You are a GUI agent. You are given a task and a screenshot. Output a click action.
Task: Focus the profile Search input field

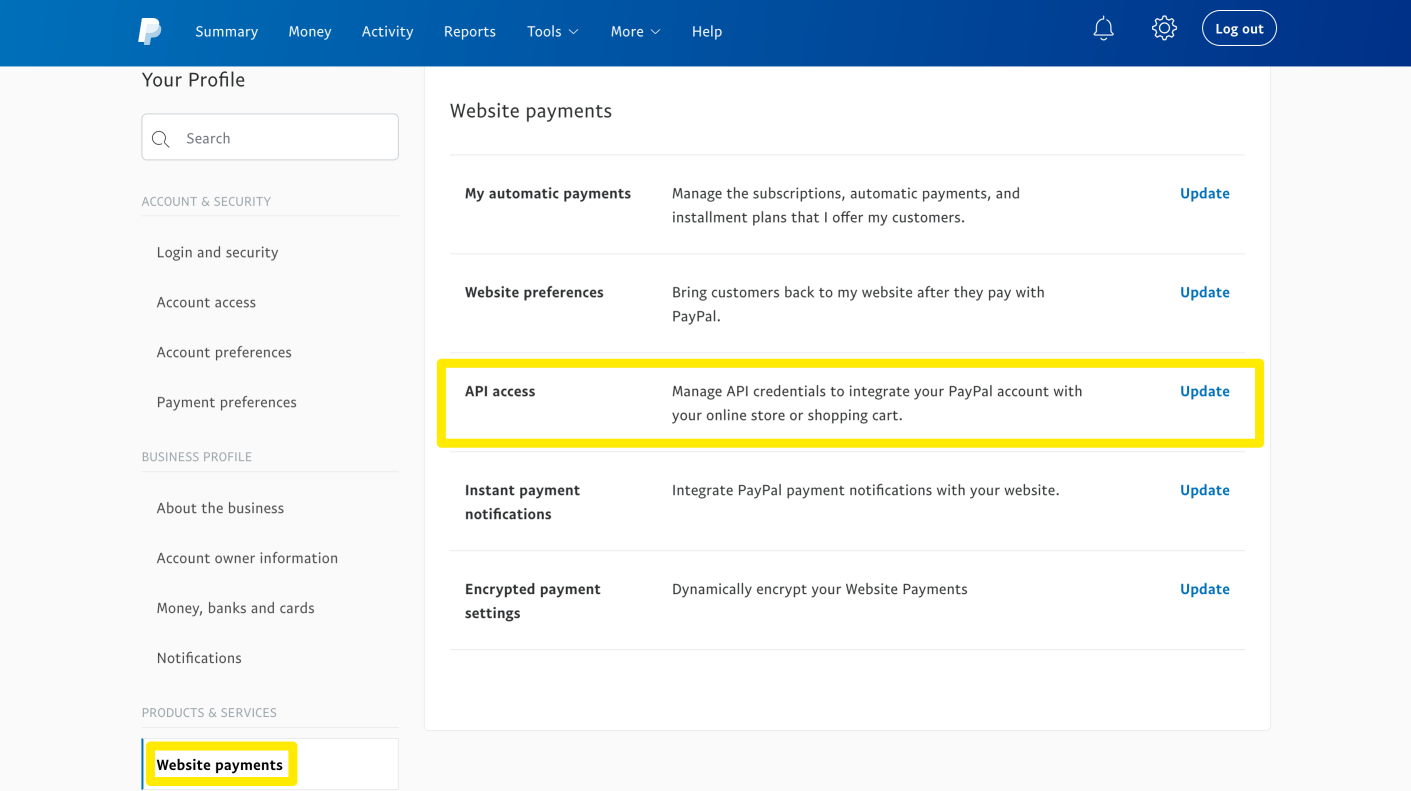[270, 137]
